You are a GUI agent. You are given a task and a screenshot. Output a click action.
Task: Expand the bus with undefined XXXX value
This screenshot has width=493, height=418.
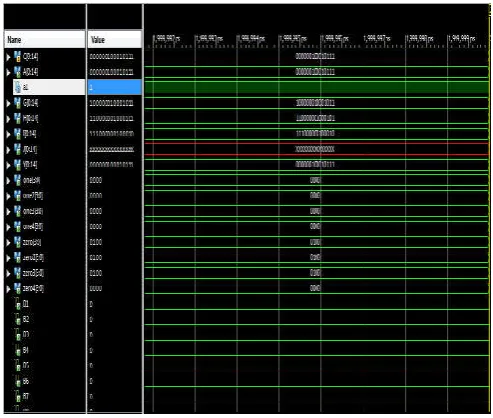pos(9,150)
